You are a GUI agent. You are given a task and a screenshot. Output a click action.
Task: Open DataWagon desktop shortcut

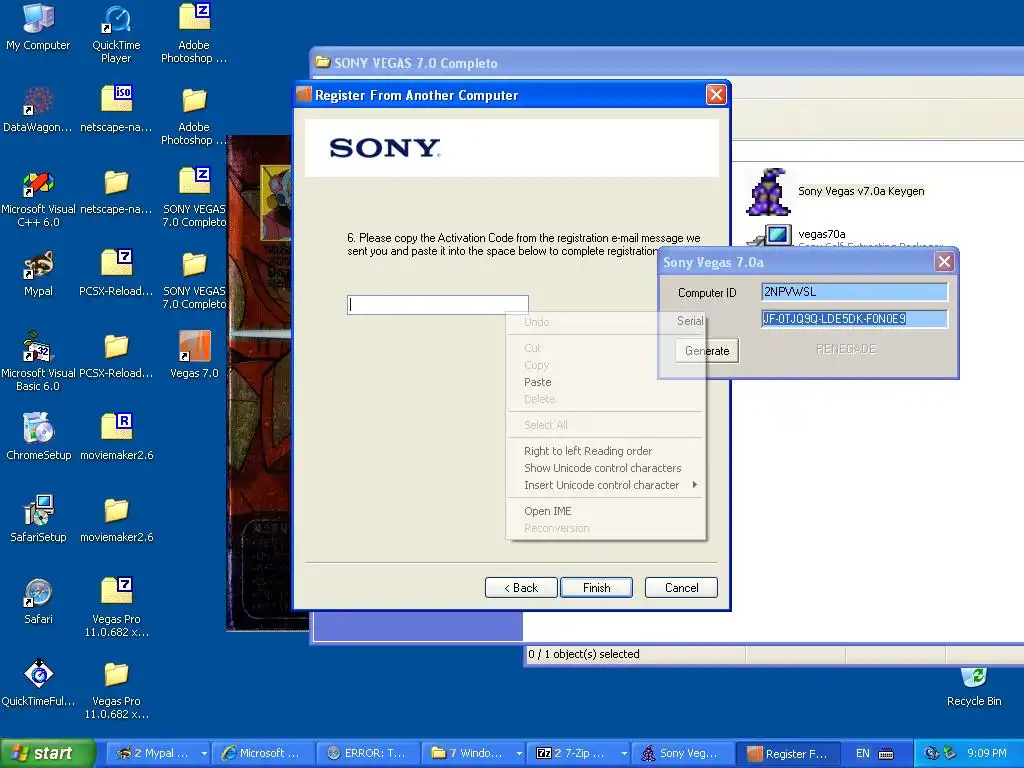(x=38, y=108)
